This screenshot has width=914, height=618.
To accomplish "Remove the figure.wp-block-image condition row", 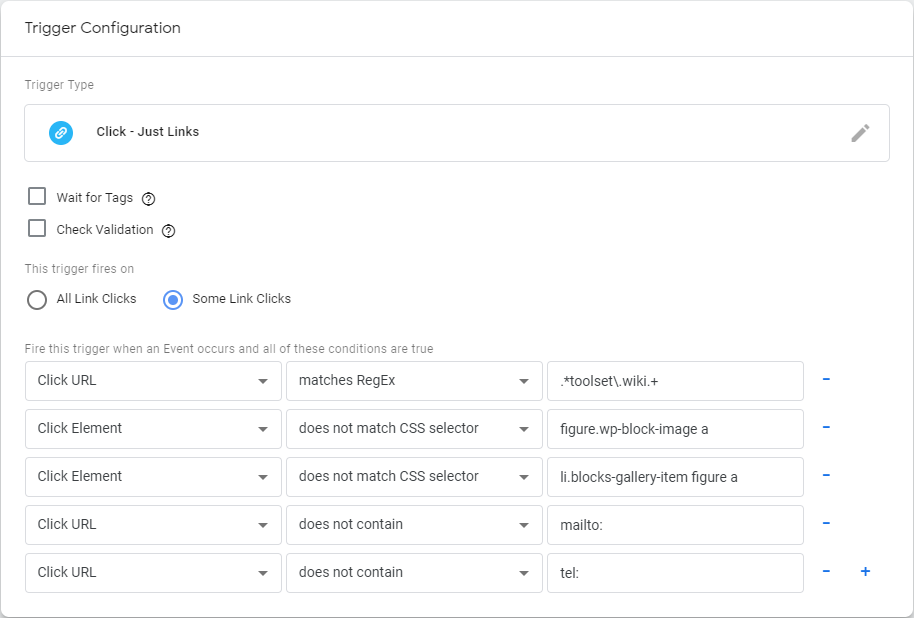I will point(826,427).
